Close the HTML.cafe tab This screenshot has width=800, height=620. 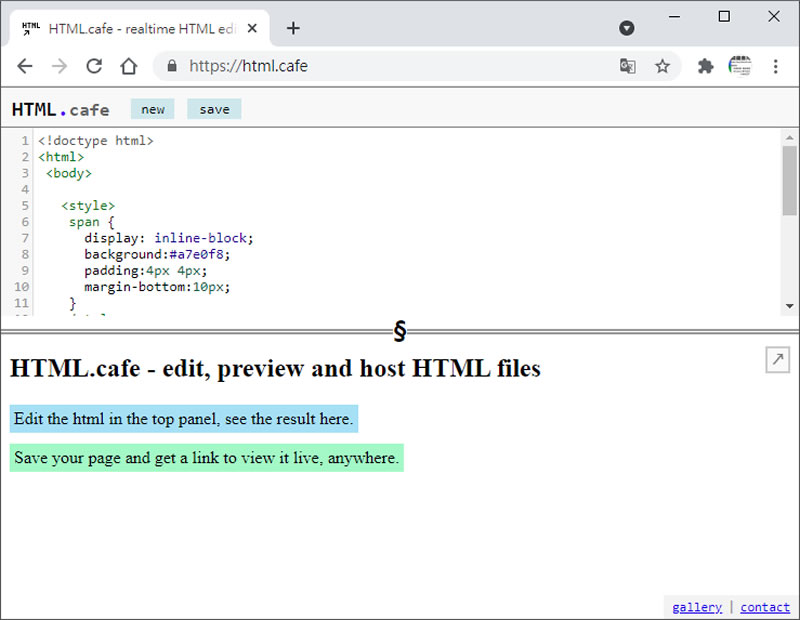click(252, 28)
